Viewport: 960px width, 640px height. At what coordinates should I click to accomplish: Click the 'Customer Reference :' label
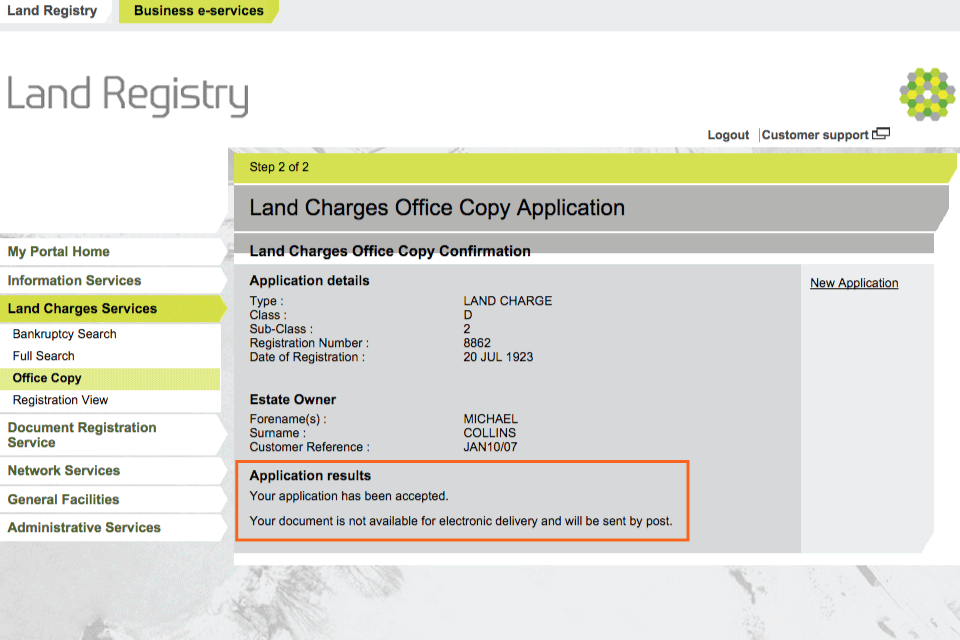coord(309,447)
